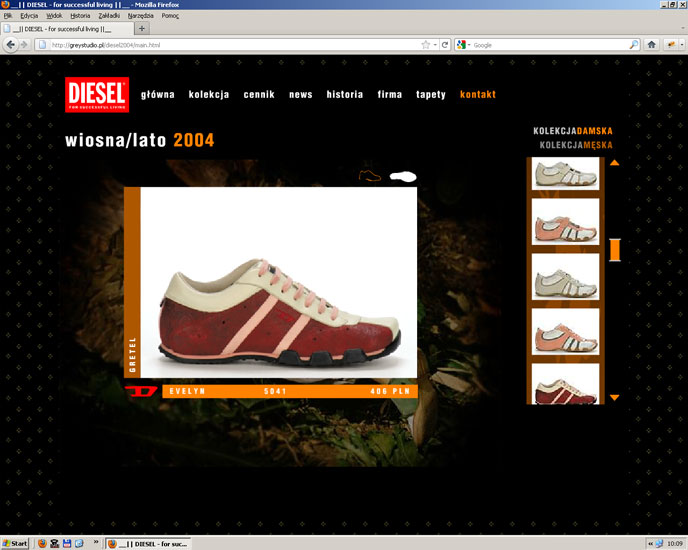Screen dimensions: 688x550
Task: Click the network tray icon
Action: click(659, 543)
